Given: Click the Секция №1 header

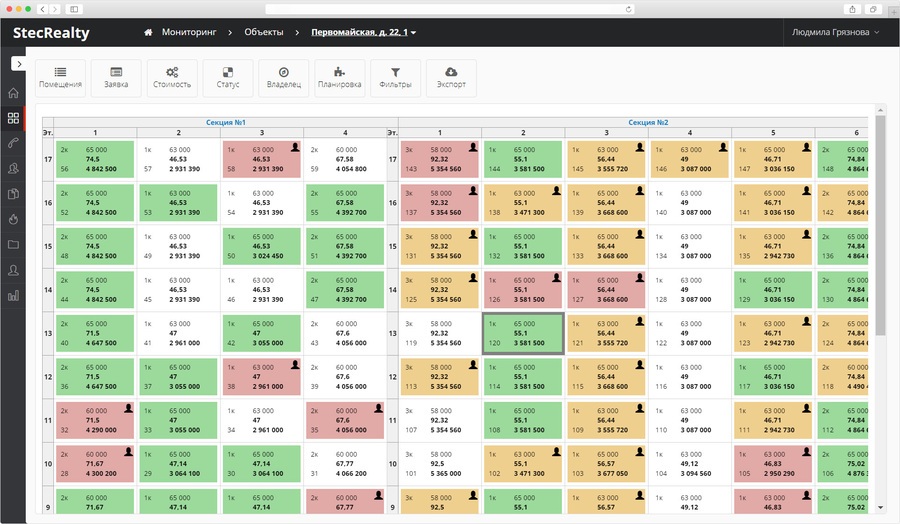Looking at the screenshot, I should click(226, 122).
